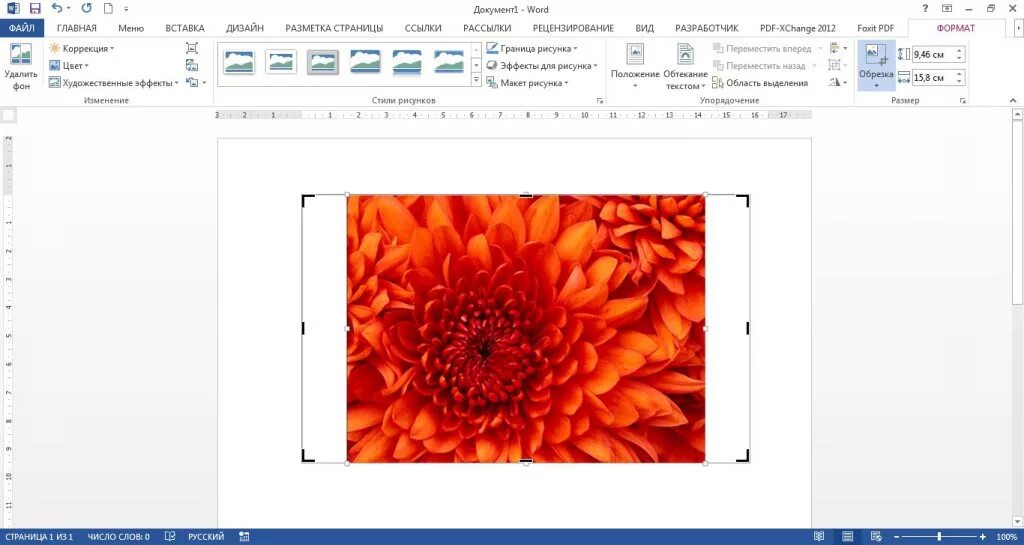The image size is (1024, 545).
Task: Expand the Коррекция dropdown
Action: click(81, 48)
